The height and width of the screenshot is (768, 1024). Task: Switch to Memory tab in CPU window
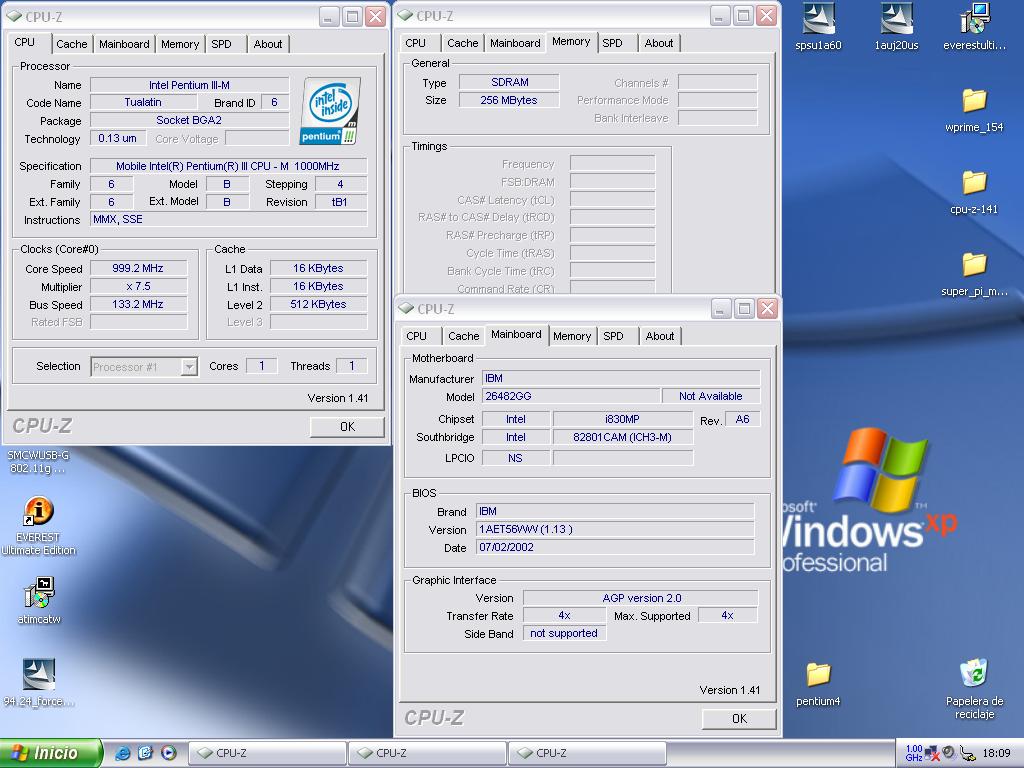click(180, 44)
